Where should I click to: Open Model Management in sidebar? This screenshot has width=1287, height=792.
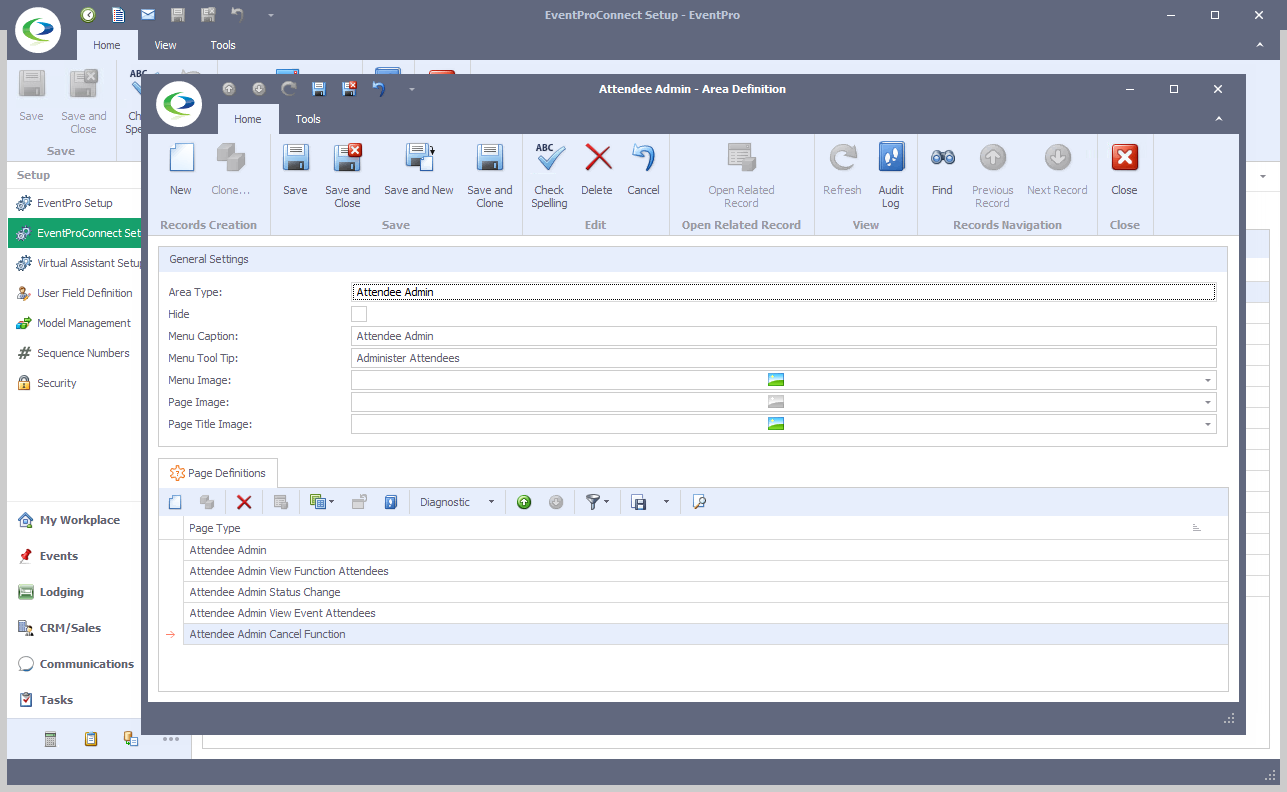[x=75, y=323]
